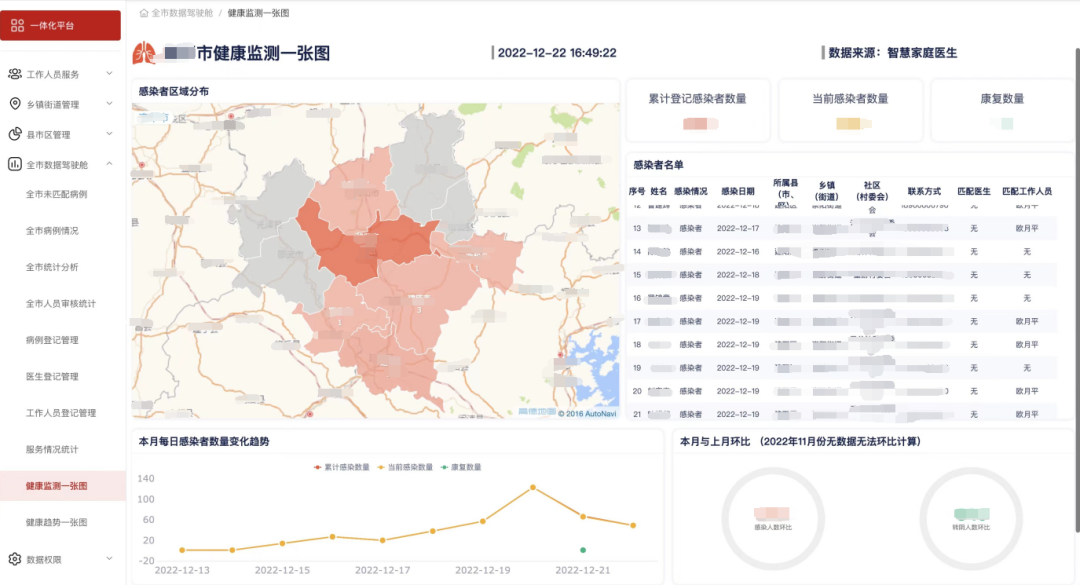
Task: Click the lungs logo beside page title
Action: pyautogui.click(x=144, y=53)
